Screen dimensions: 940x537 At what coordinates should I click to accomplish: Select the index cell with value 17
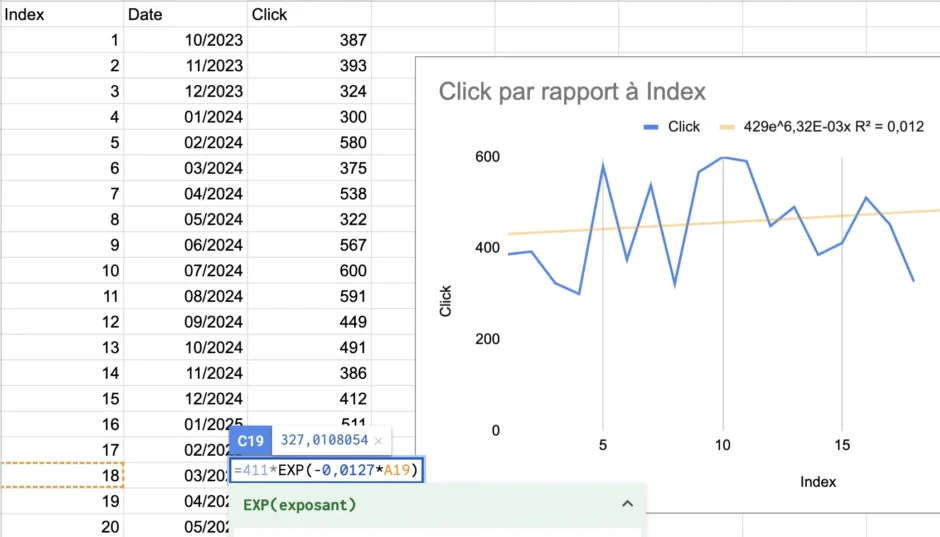62,450
